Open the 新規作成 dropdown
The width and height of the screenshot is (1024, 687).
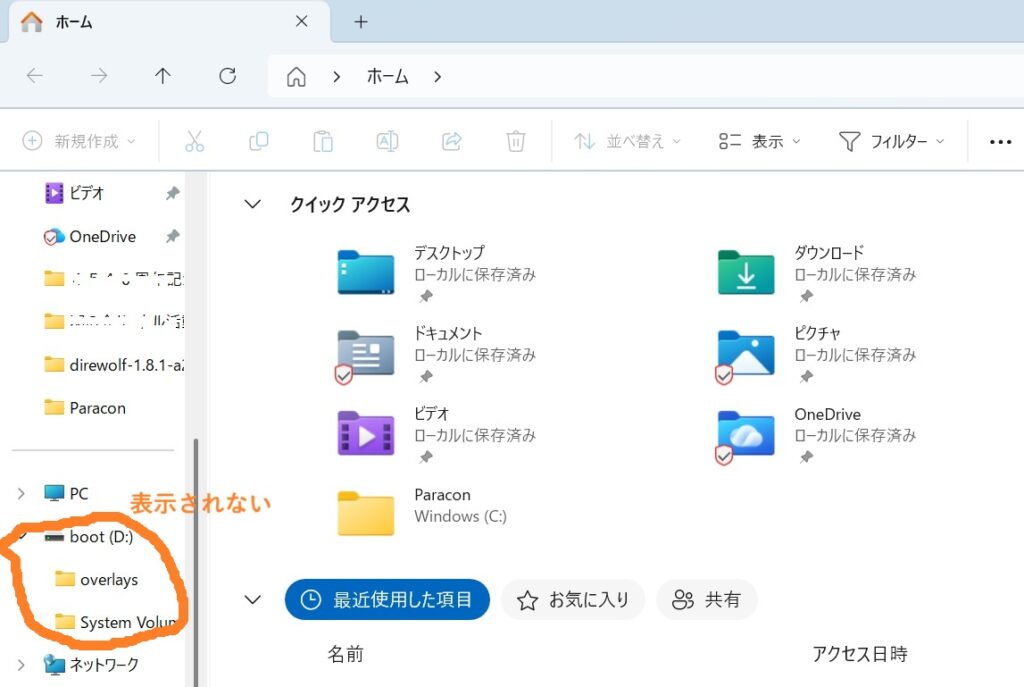[x=79, y=142]
